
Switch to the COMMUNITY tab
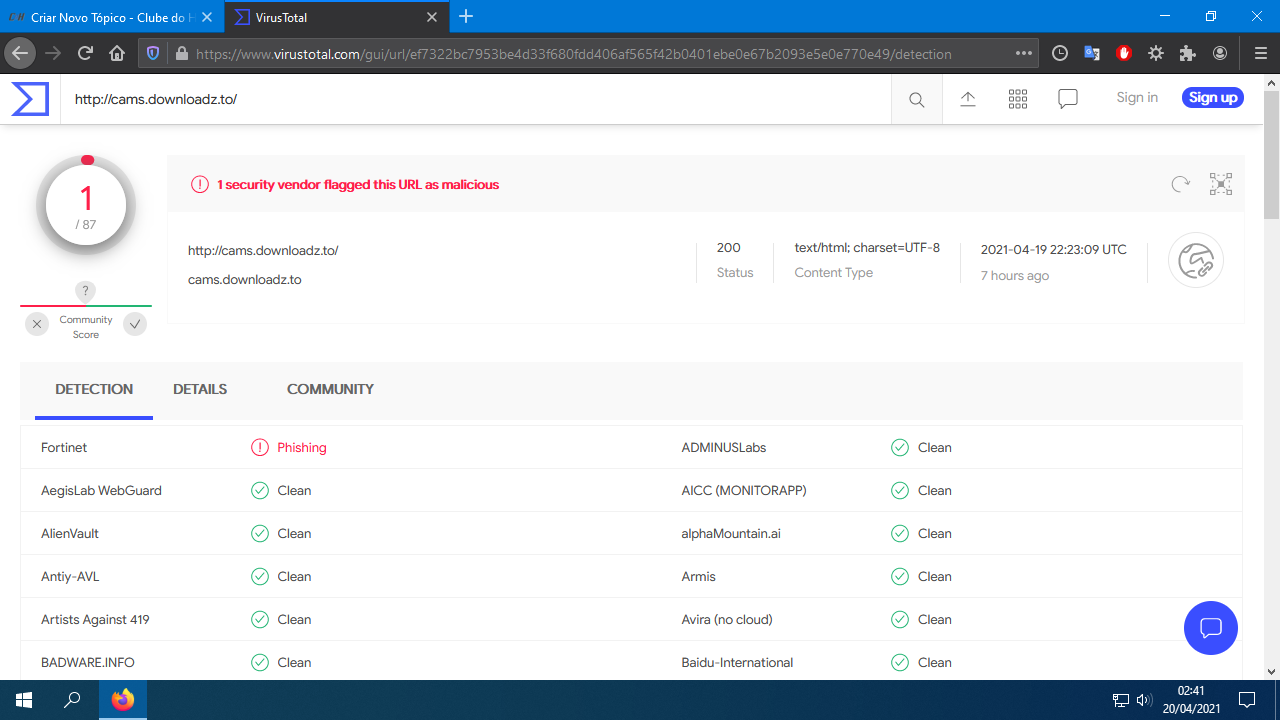[x=330, y=389]
